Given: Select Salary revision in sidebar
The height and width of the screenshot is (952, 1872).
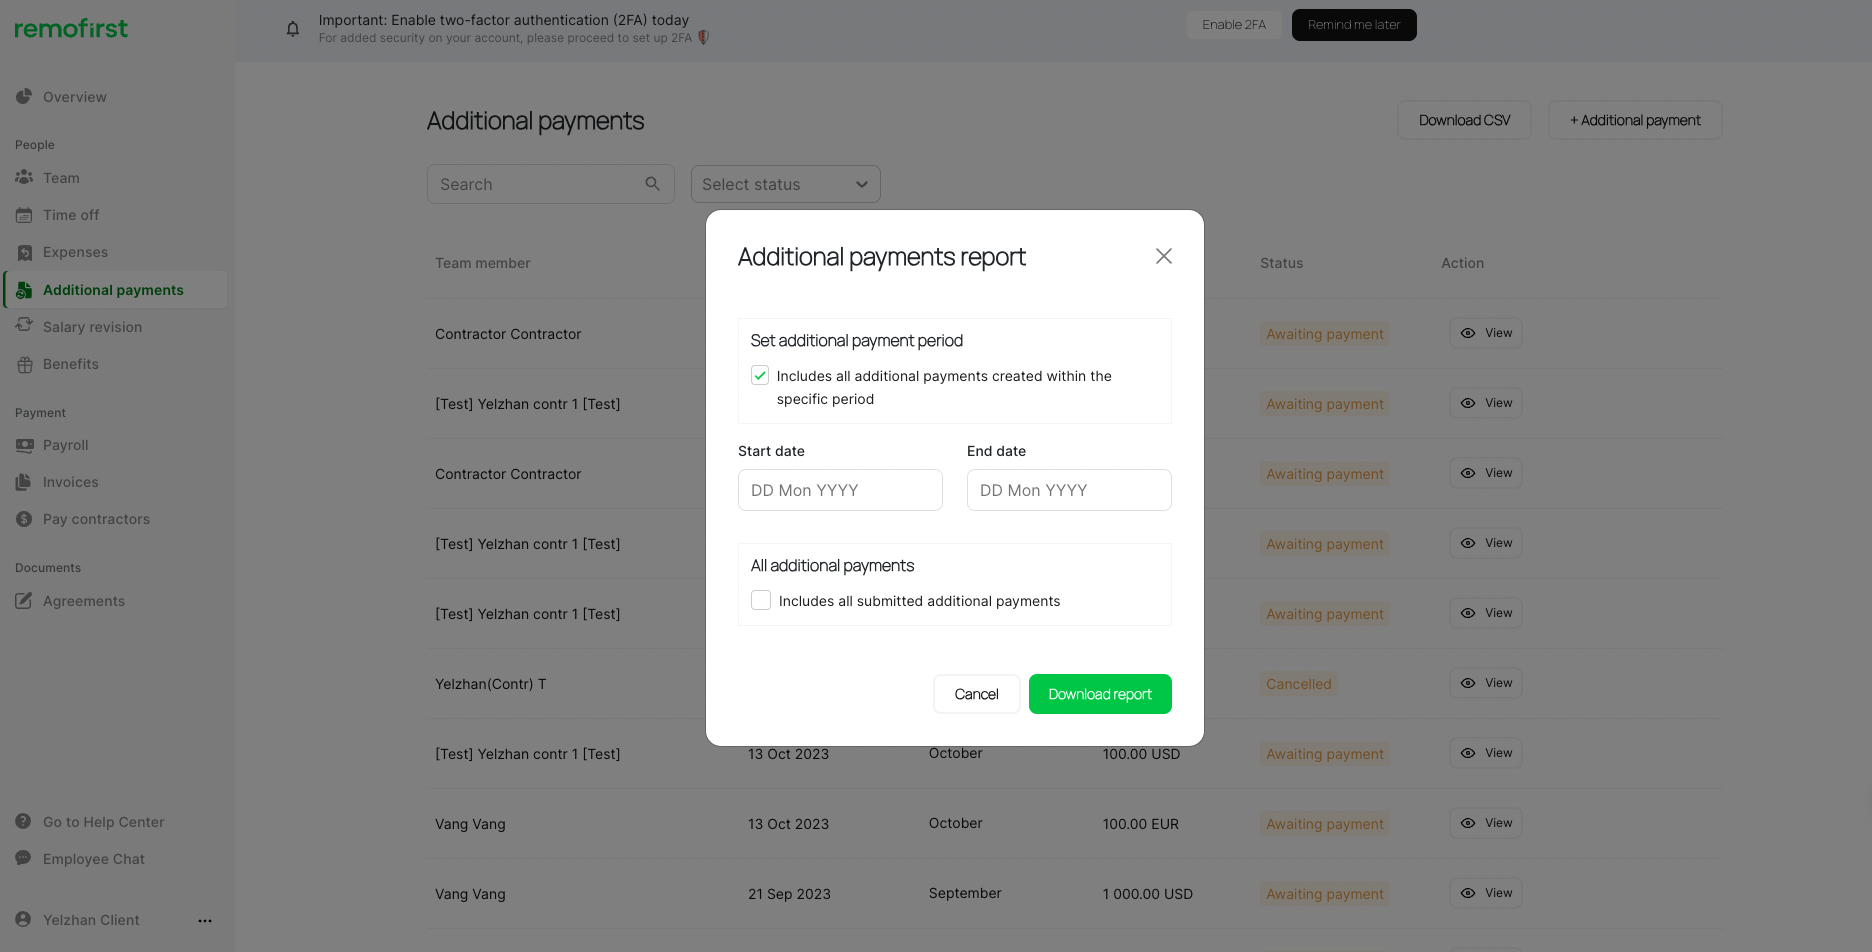Looking at the screenshot, I should [92, 327].
